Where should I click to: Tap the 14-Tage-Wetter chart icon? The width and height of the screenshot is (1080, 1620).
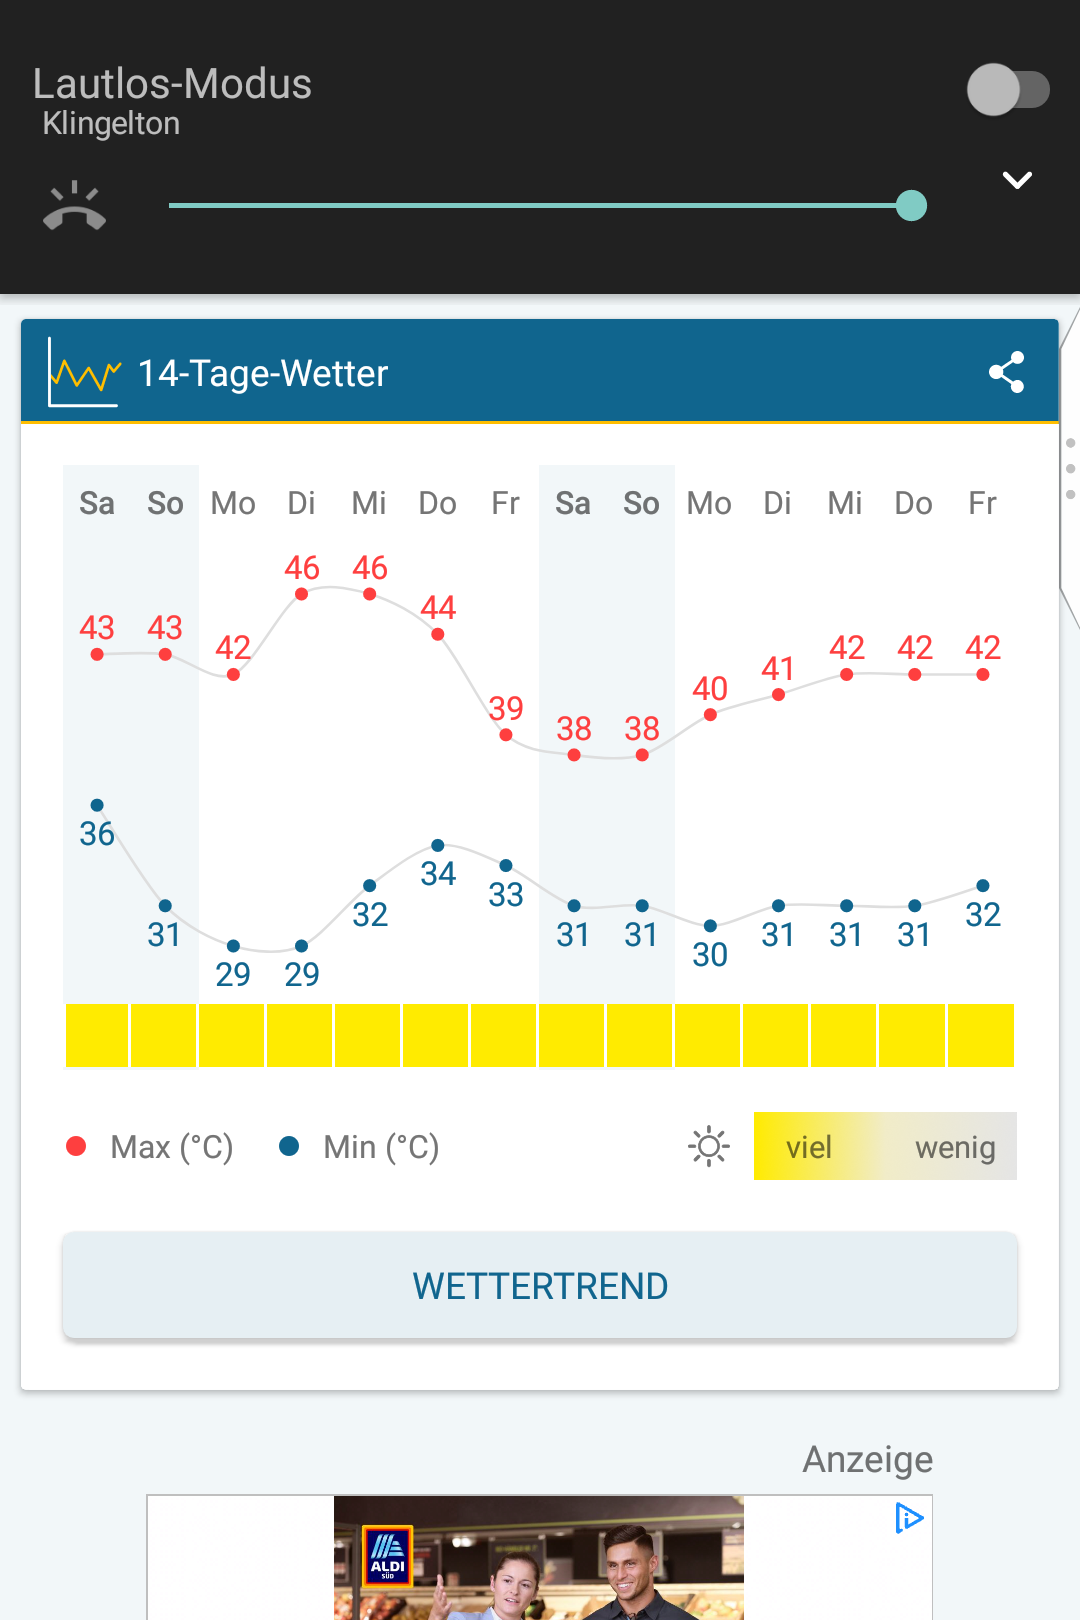click(84, 373)
